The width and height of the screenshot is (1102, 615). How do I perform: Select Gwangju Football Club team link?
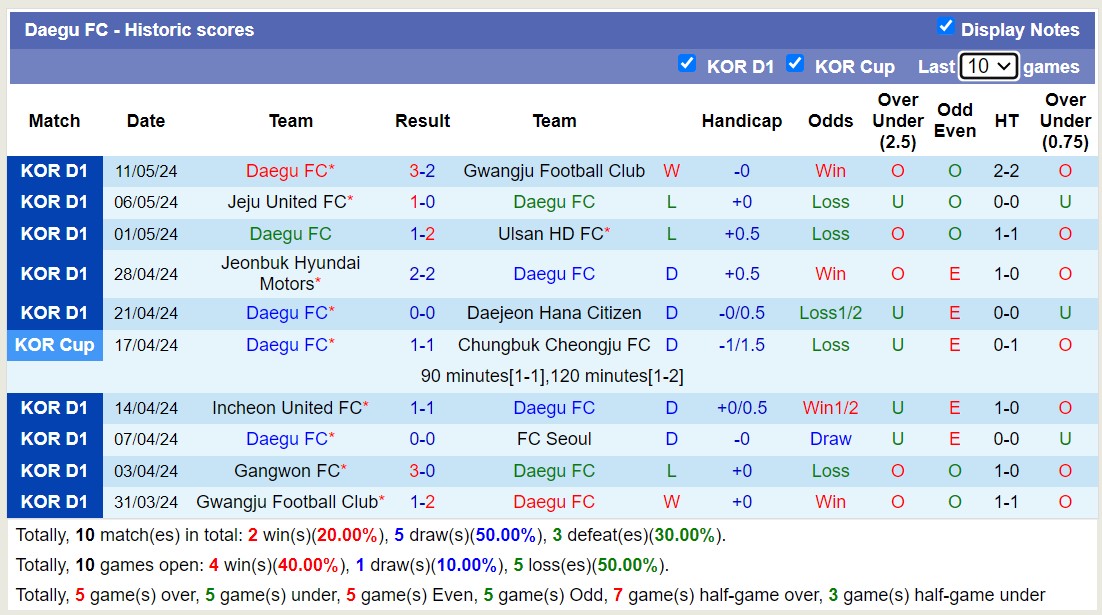tap(554, 170)
